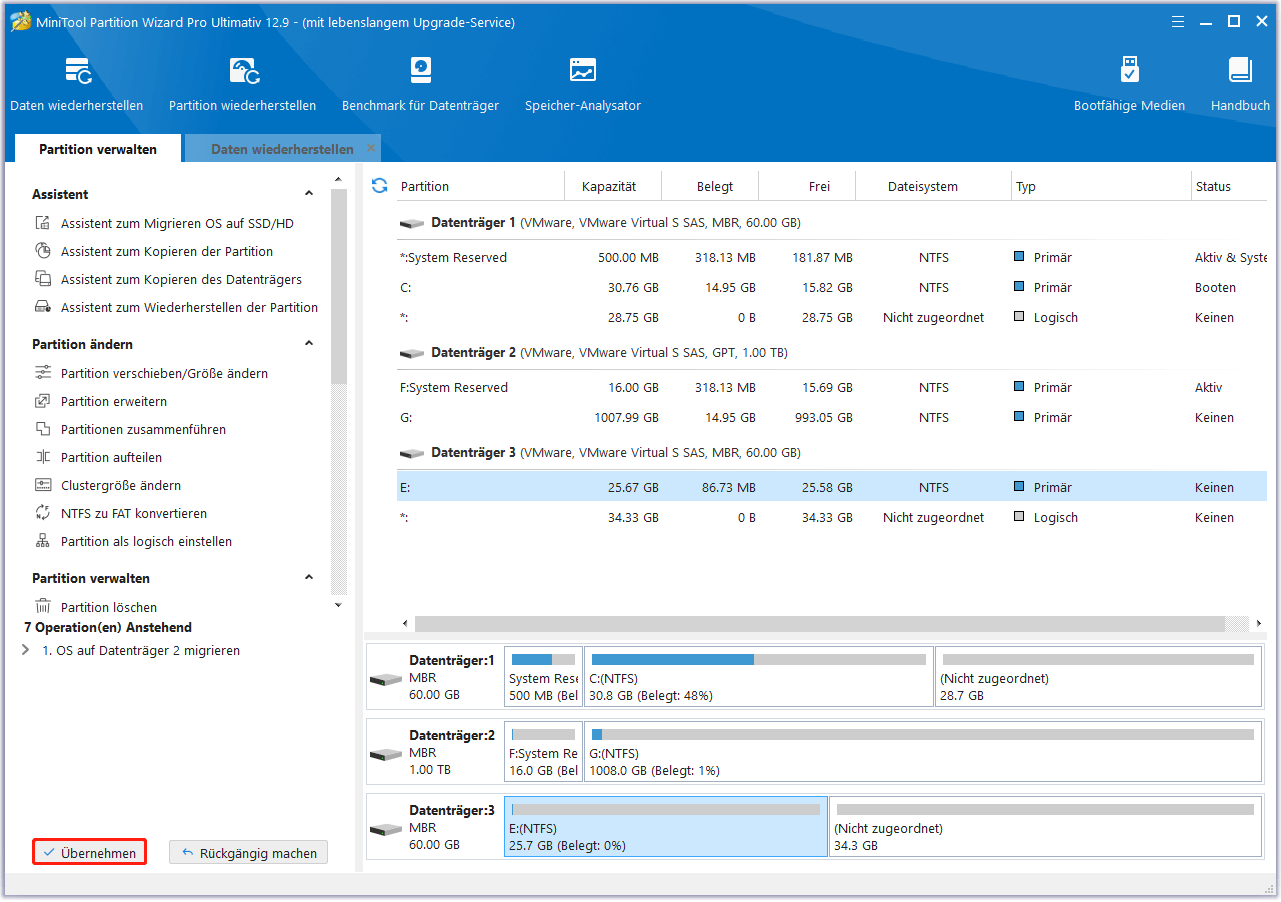The height and width of the screenshot is (902, 1281).
Task: Select E:(NTFS) block in disk map
Action: click(x=666, y=827)
